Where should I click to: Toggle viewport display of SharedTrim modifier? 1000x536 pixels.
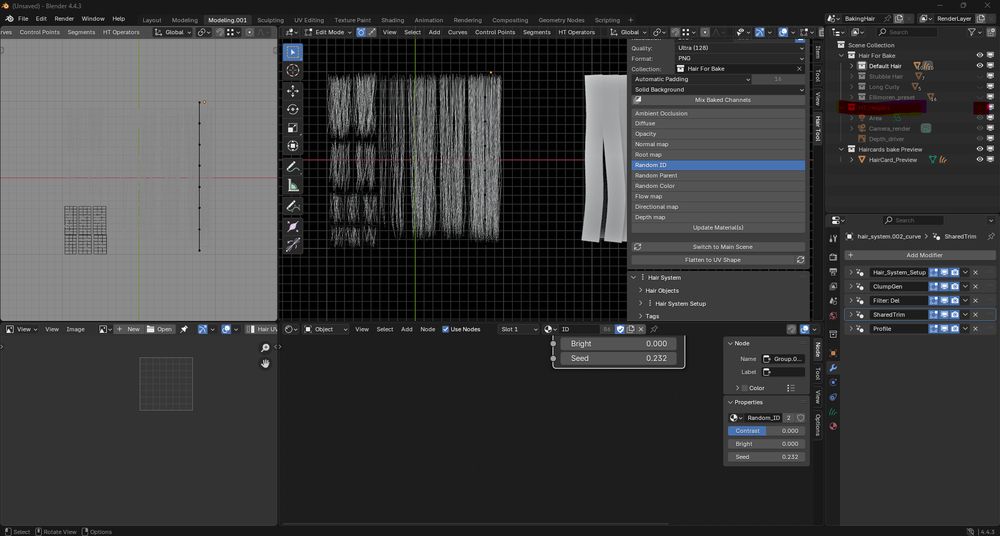tap(945, 315)
